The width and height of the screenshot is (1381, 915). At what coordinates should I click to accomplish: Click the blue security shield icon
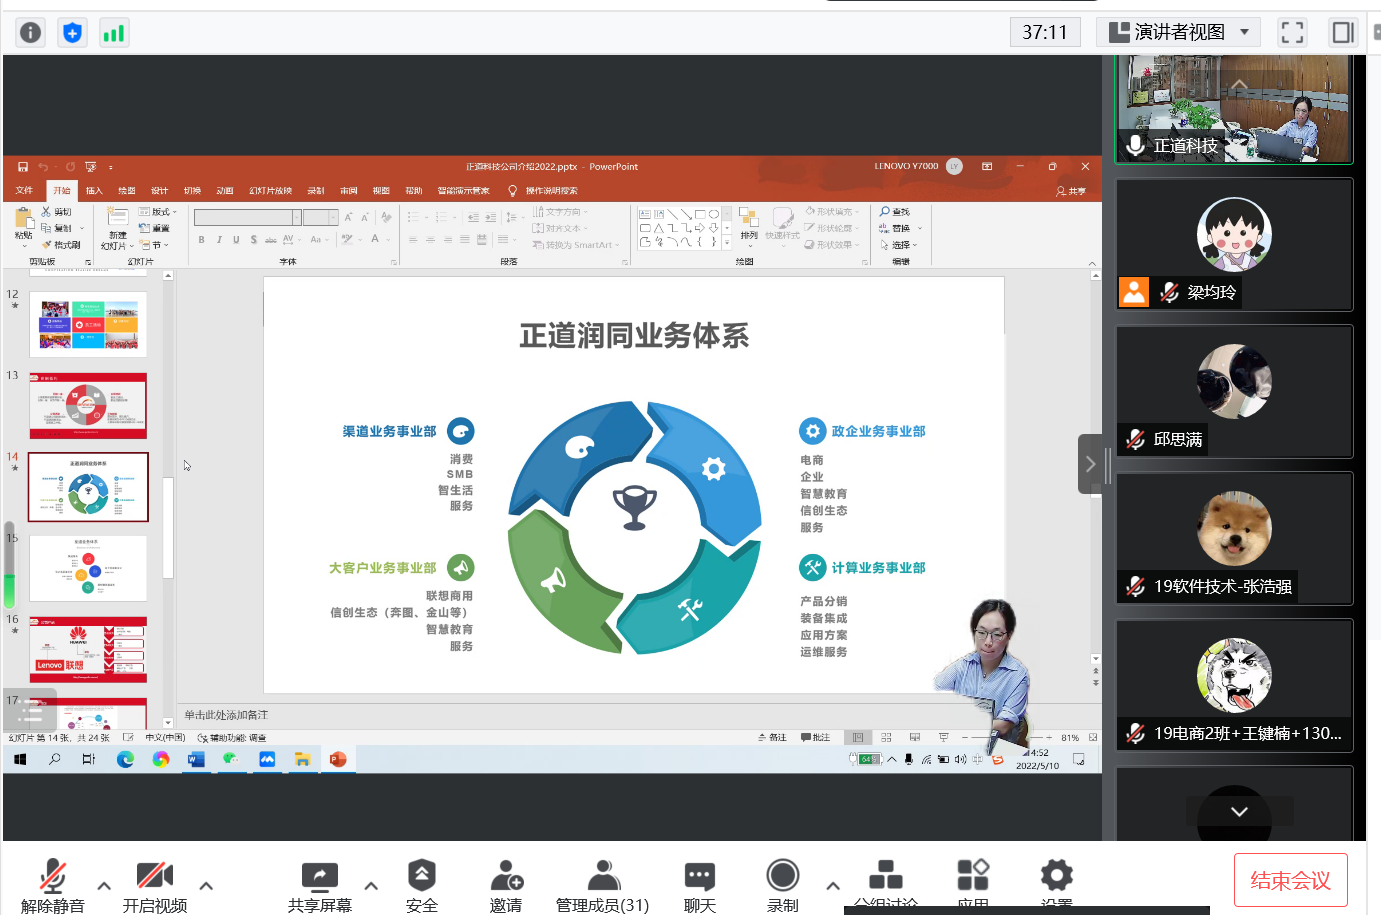pyautogui.click(x=72, y=33)
